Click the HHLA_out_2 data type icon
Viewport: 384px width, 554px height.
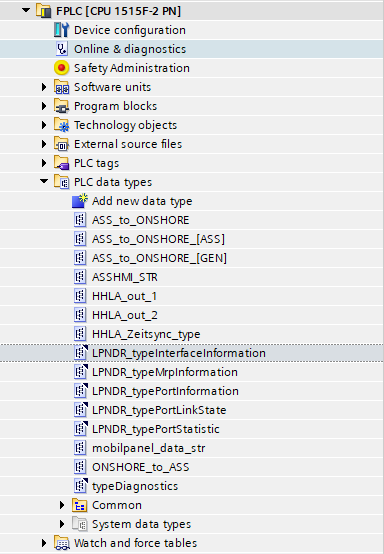[80, 315]
